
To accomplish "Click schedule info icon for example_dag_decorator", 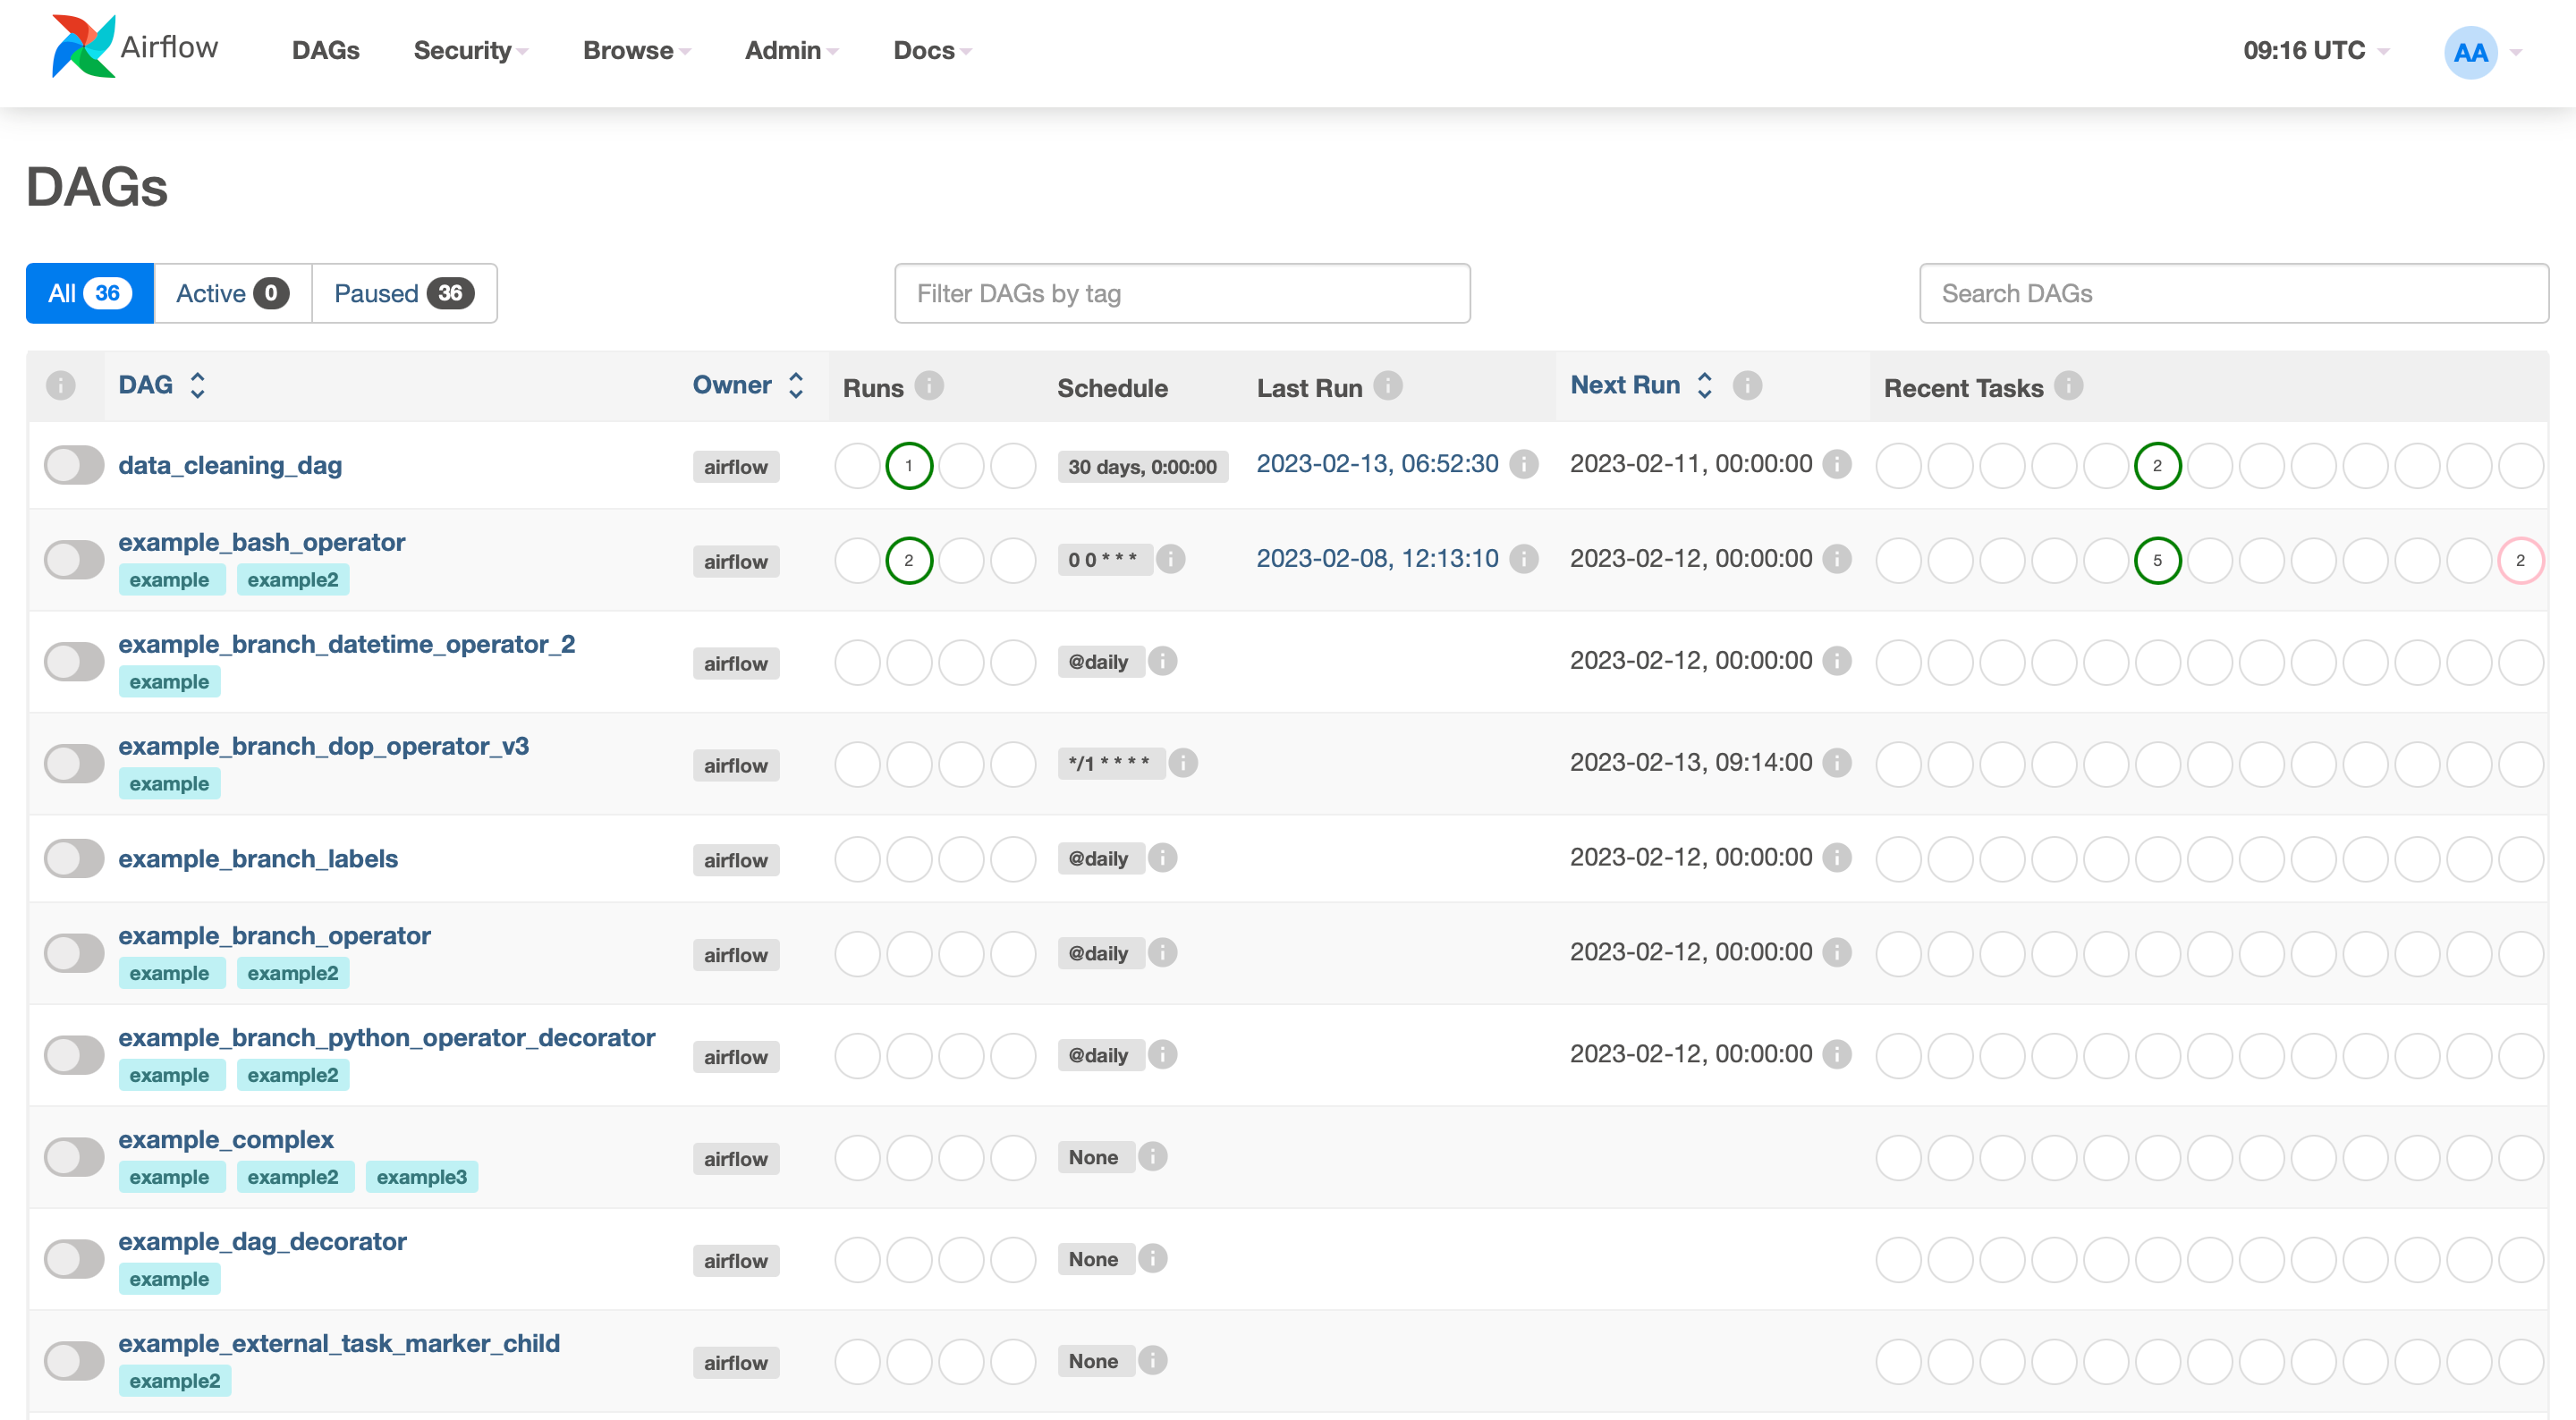I will tap(1153, 1259).
